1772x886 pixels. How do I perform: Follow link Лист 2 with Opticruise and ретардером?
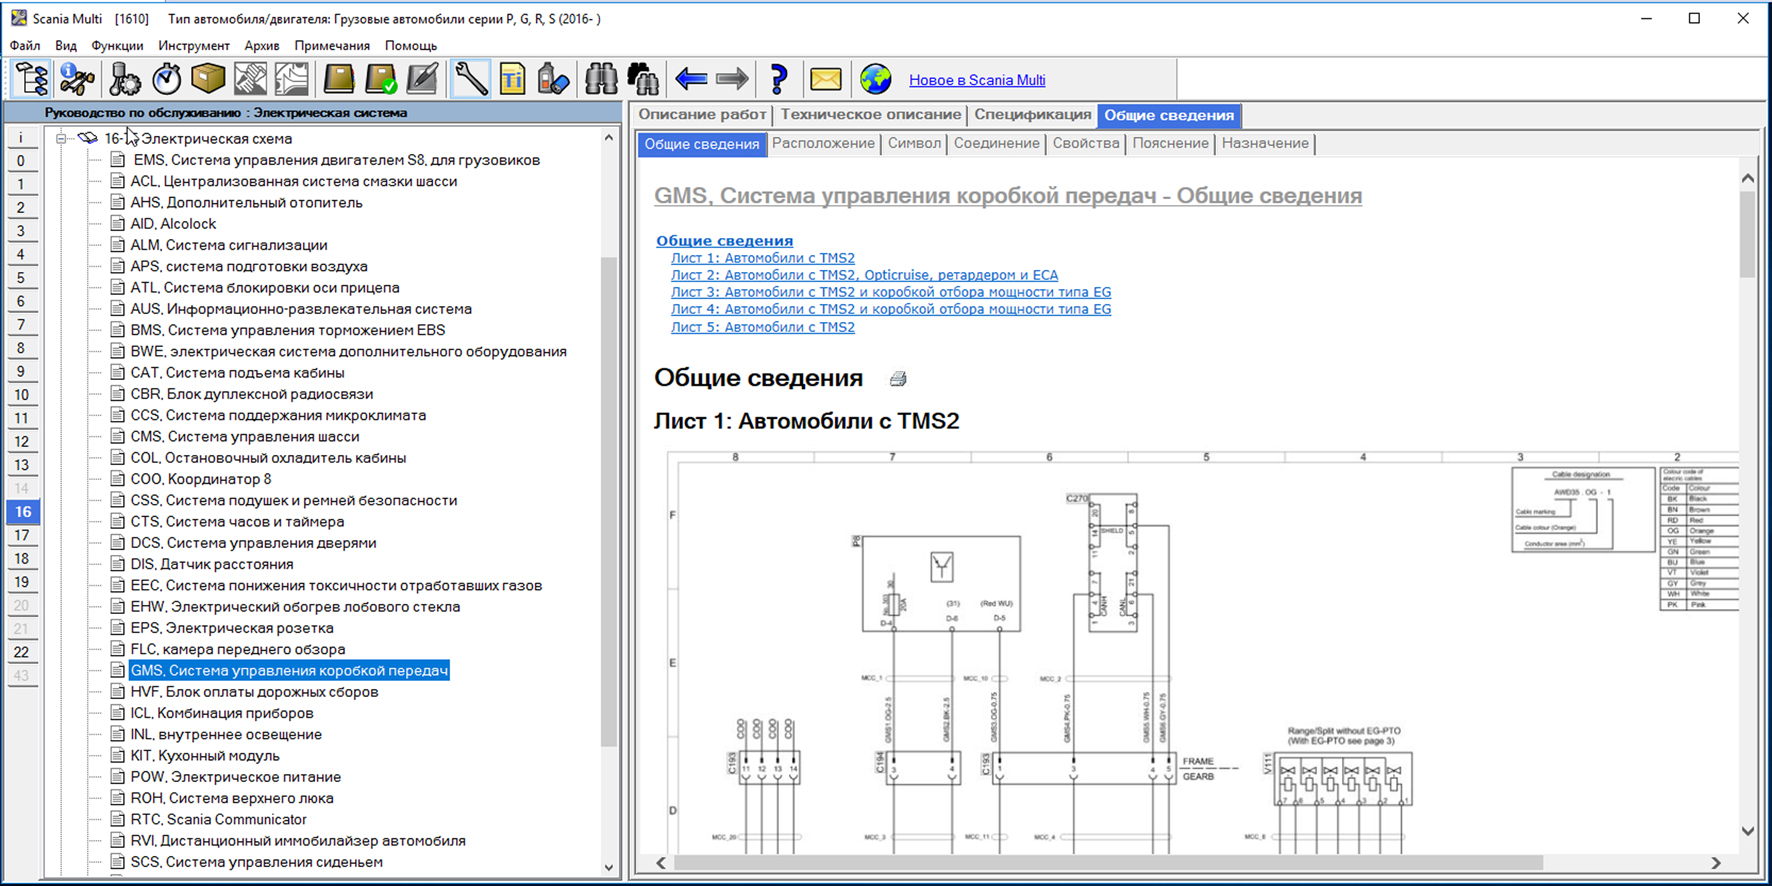pyautogui.click(x=864, y=275)
